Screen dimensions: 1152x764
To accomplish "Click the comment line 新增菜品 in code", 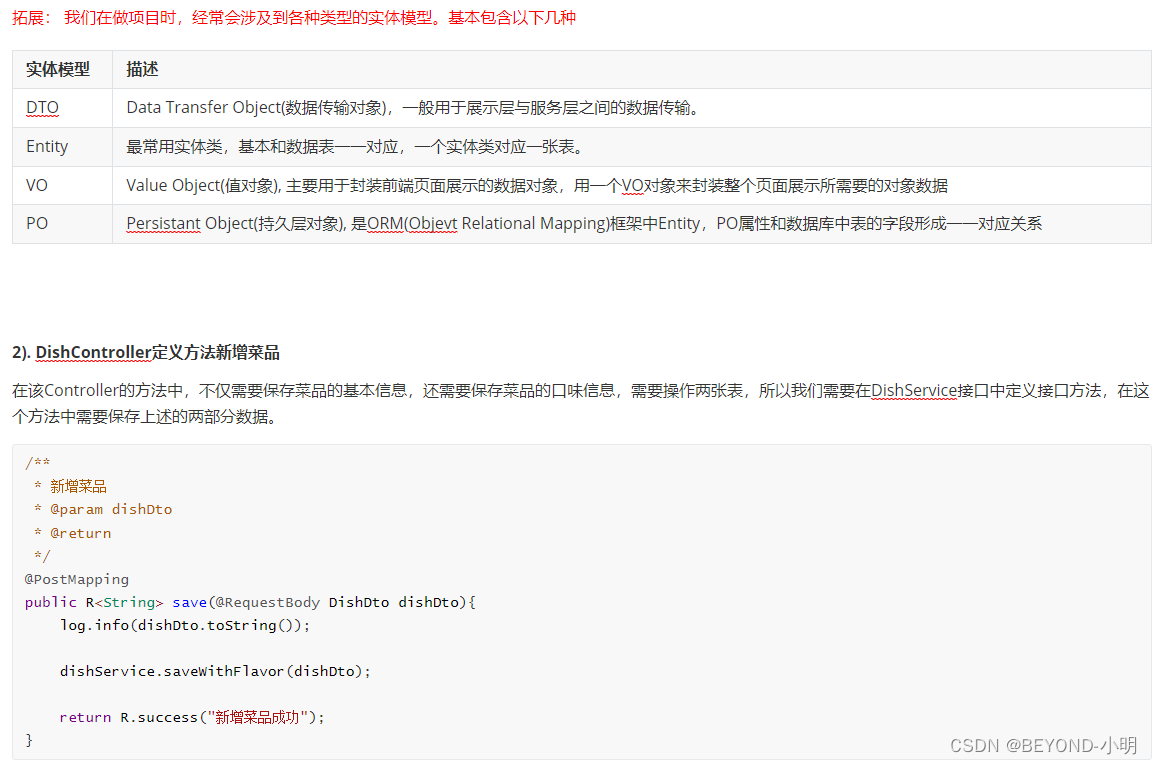I will click(x=71, y=486).
